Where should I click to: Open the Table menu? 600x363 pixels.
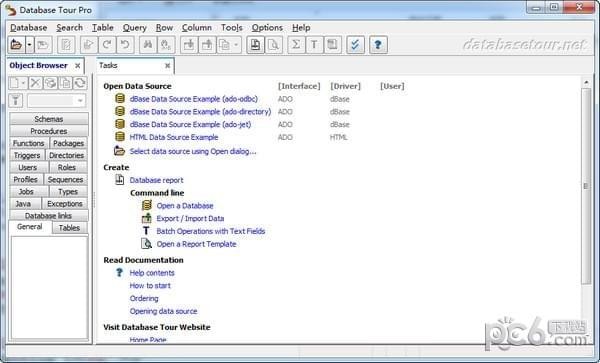tap(103, 28)
